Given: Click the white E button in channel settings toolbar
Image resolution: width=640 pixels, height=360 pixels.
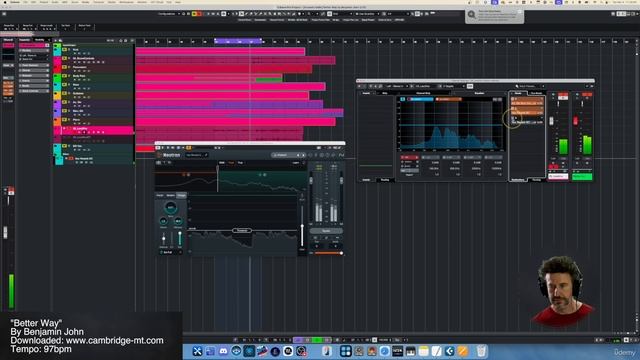Looking at the screenshot, I should click(x=470, y=86).
